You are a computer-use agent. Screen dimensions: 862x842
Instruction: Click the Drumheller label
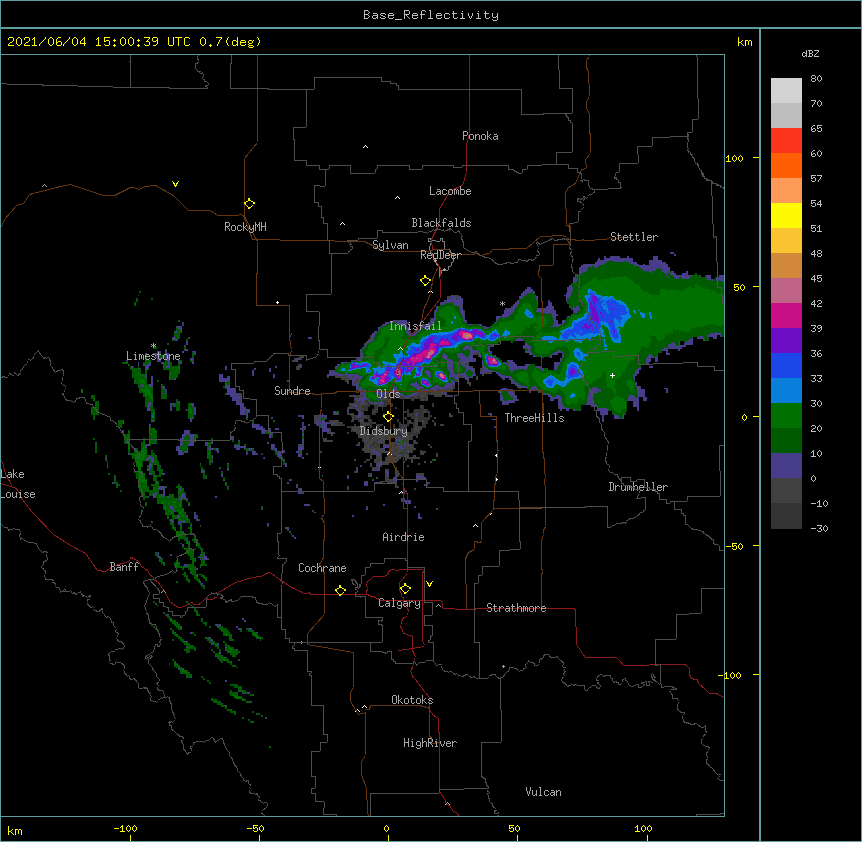pos(638,487)
